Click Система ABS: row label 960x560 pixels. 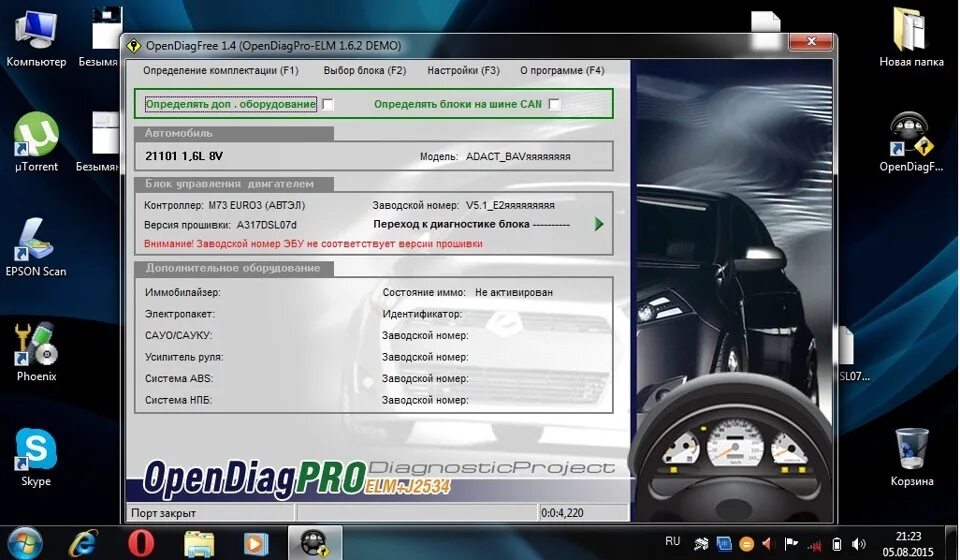pos(178,378)
